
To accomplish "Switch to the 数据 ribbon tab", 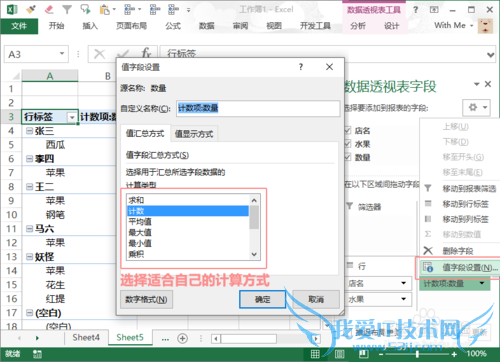I will 207,26.
